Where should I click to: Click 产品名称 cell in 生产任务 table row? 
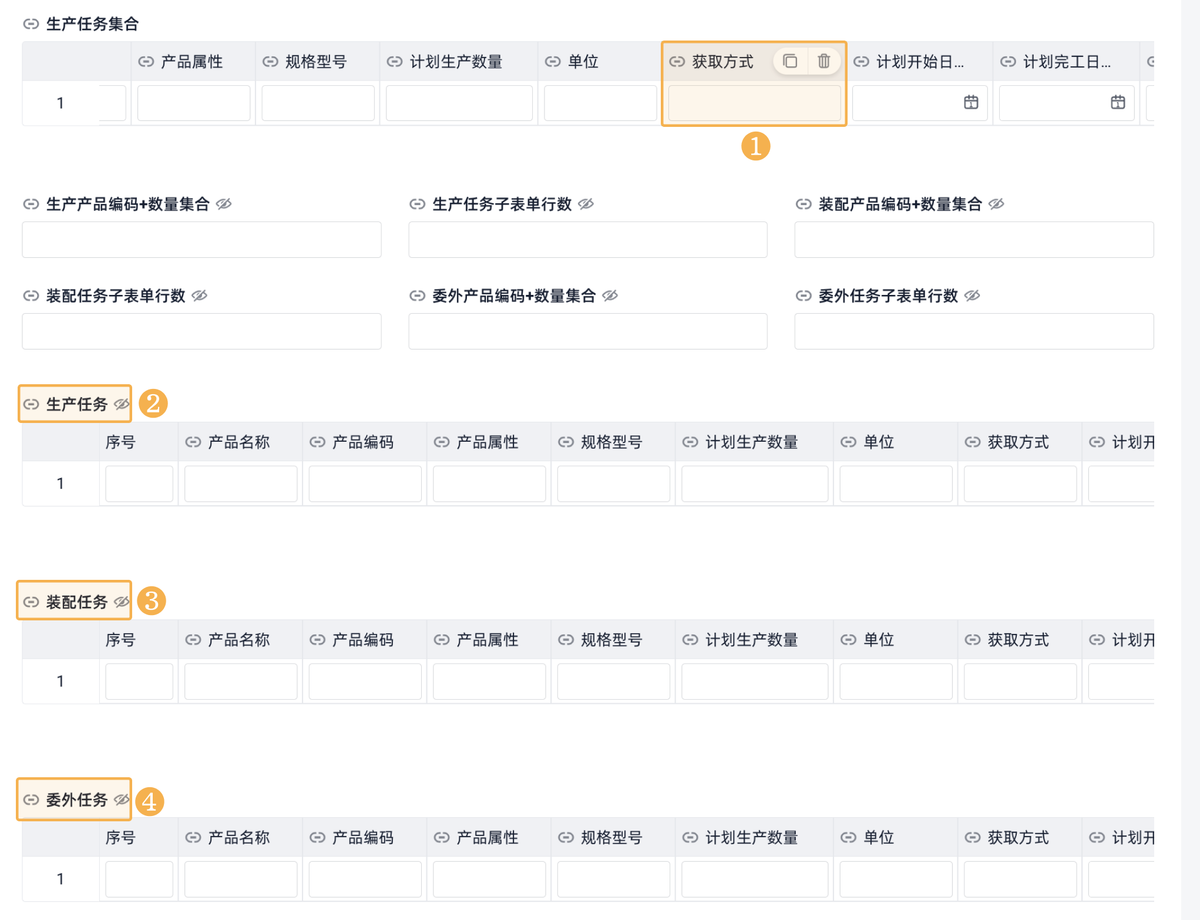[x=240, y=484]
